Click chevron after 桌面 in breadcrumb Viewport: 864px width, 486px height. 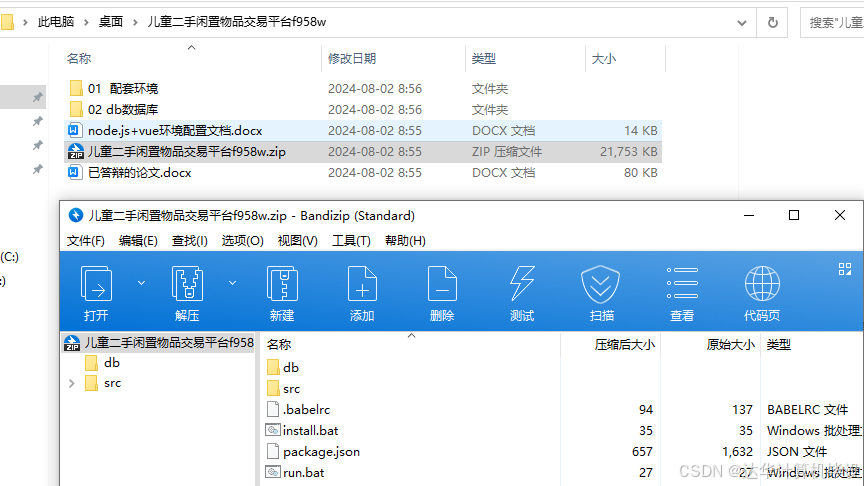click(x=135, y=23)
